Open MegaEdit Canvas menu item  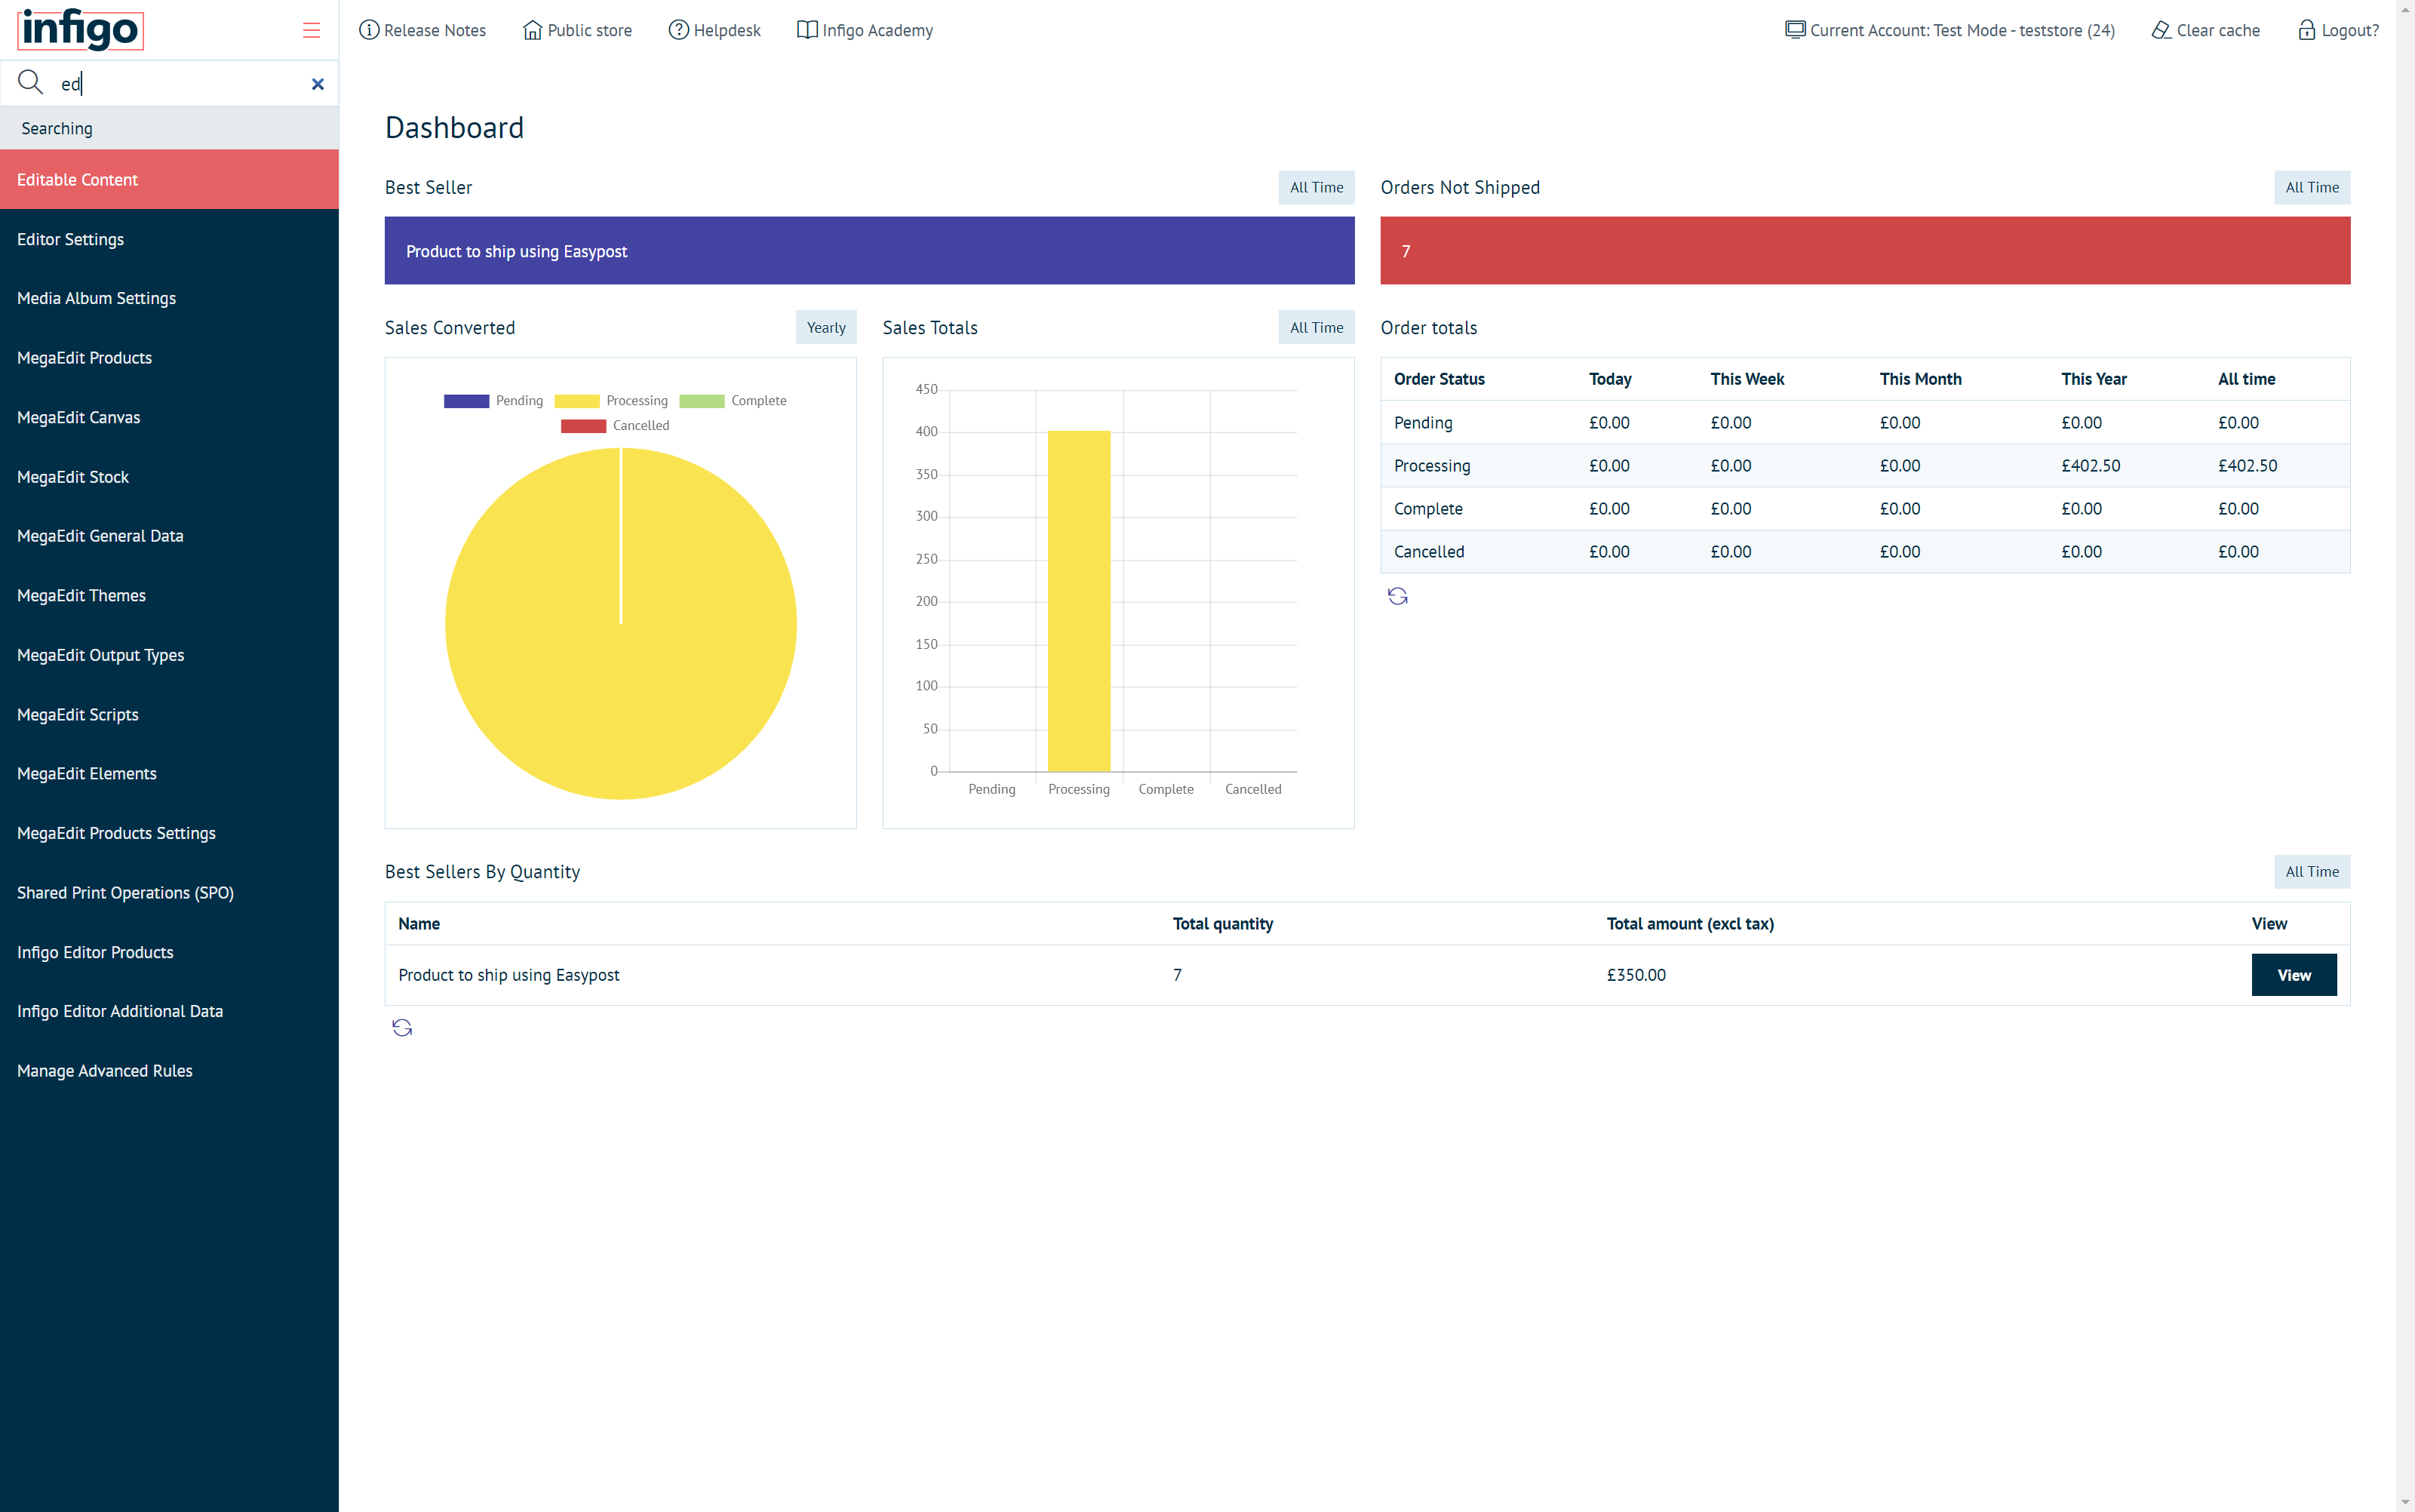pyautogui.click(x=169, y=417)
